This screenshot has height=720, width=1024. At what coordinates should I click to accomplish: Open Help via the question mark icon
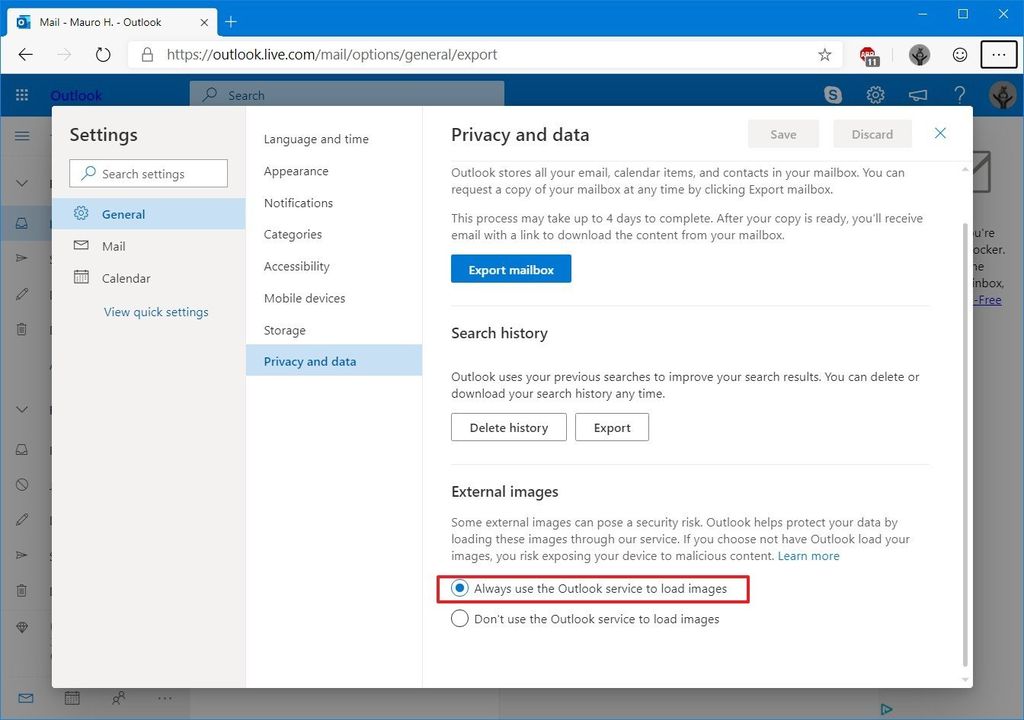pyautogui.click(x=959, y=95)
